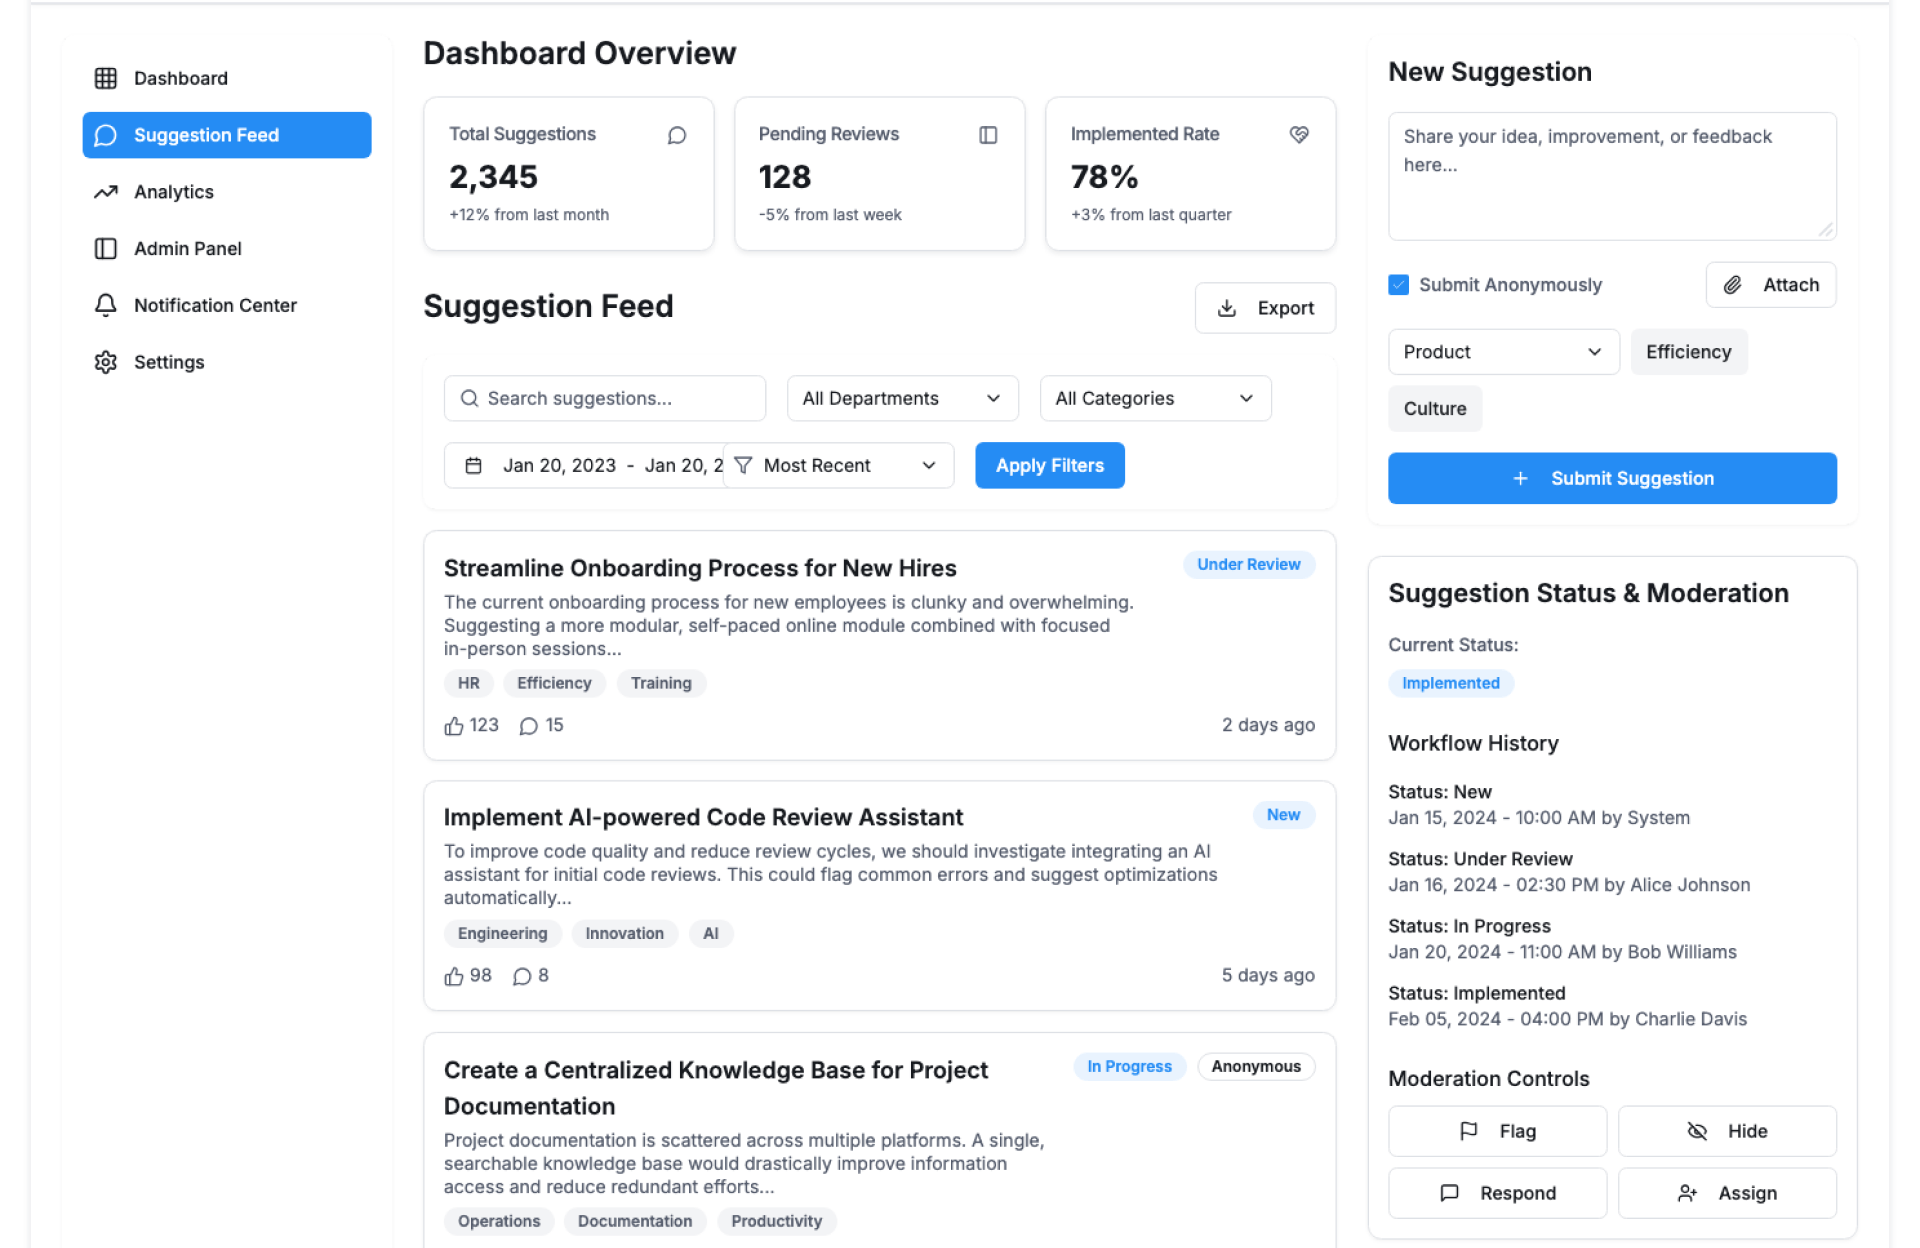Click the speech bubble icon on the Total Suggestions card
The width and height of the screenshot is (1920, 1248).
[677, 135]
